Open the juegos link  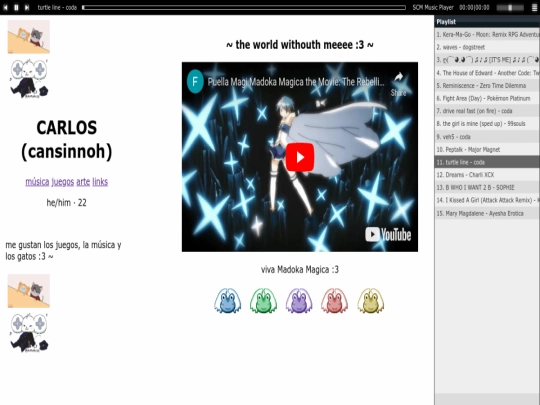click(63, 181)
